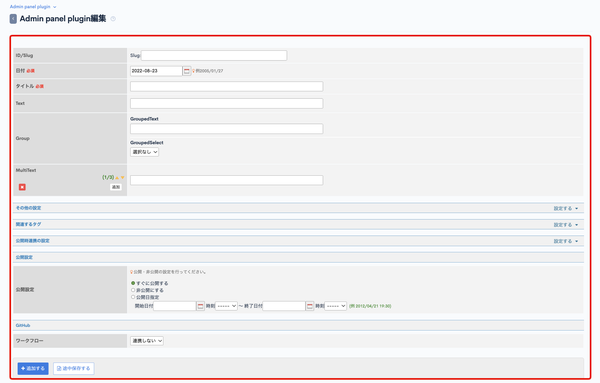This screenshot has height=383, width=600.
Task: Select the すぐに公開する radio option
Action: (133, 283)
